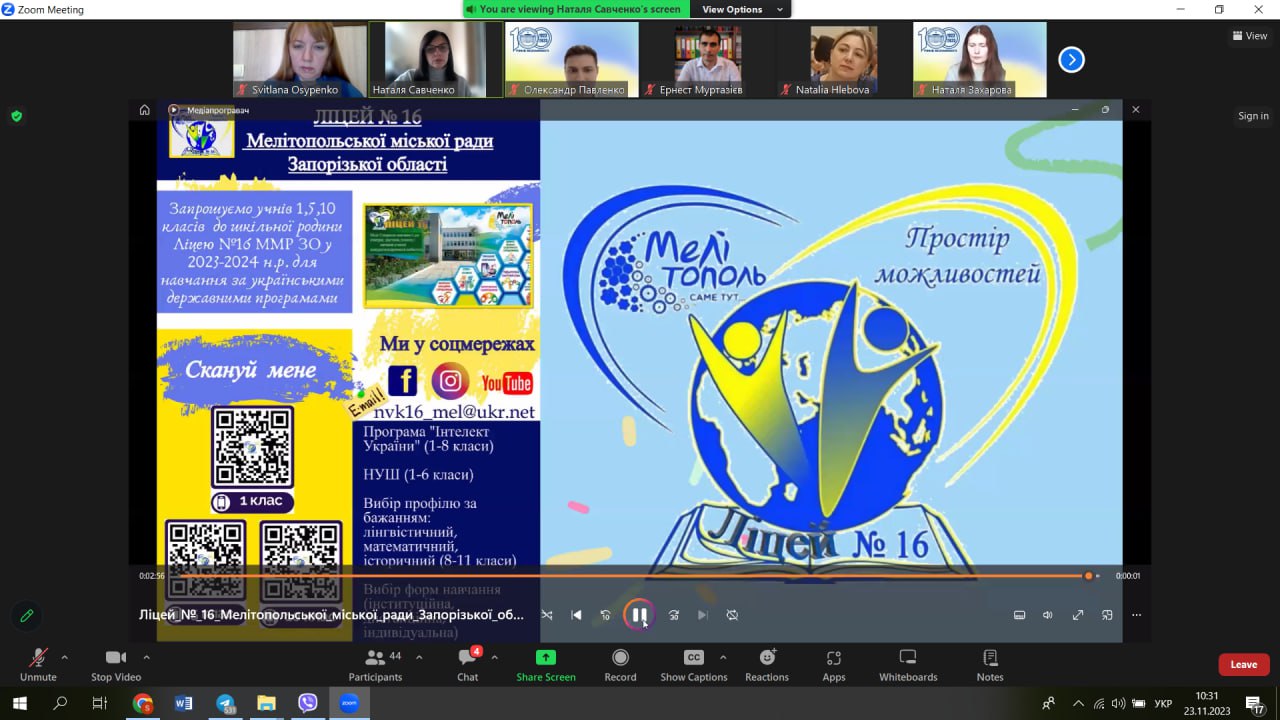Pause the video in the media player
The height and width of the screenshot is (720, 1280).
(x=639, y=615)
